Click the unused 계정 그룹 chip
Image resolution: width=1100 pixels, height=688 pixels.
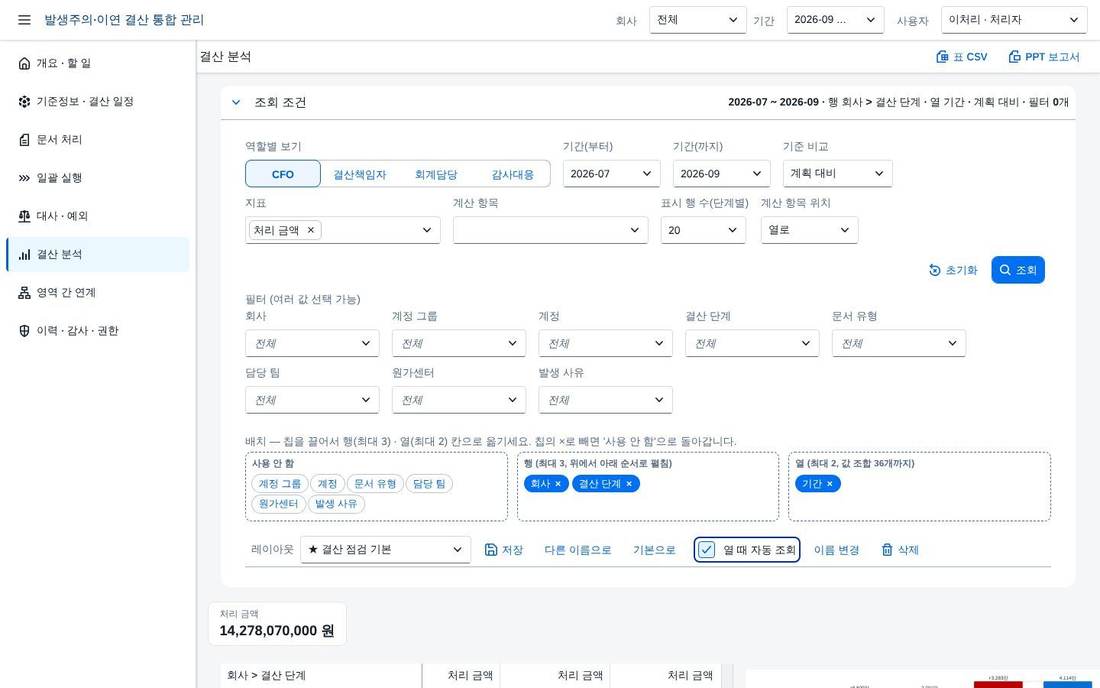(x=279, y=484)
